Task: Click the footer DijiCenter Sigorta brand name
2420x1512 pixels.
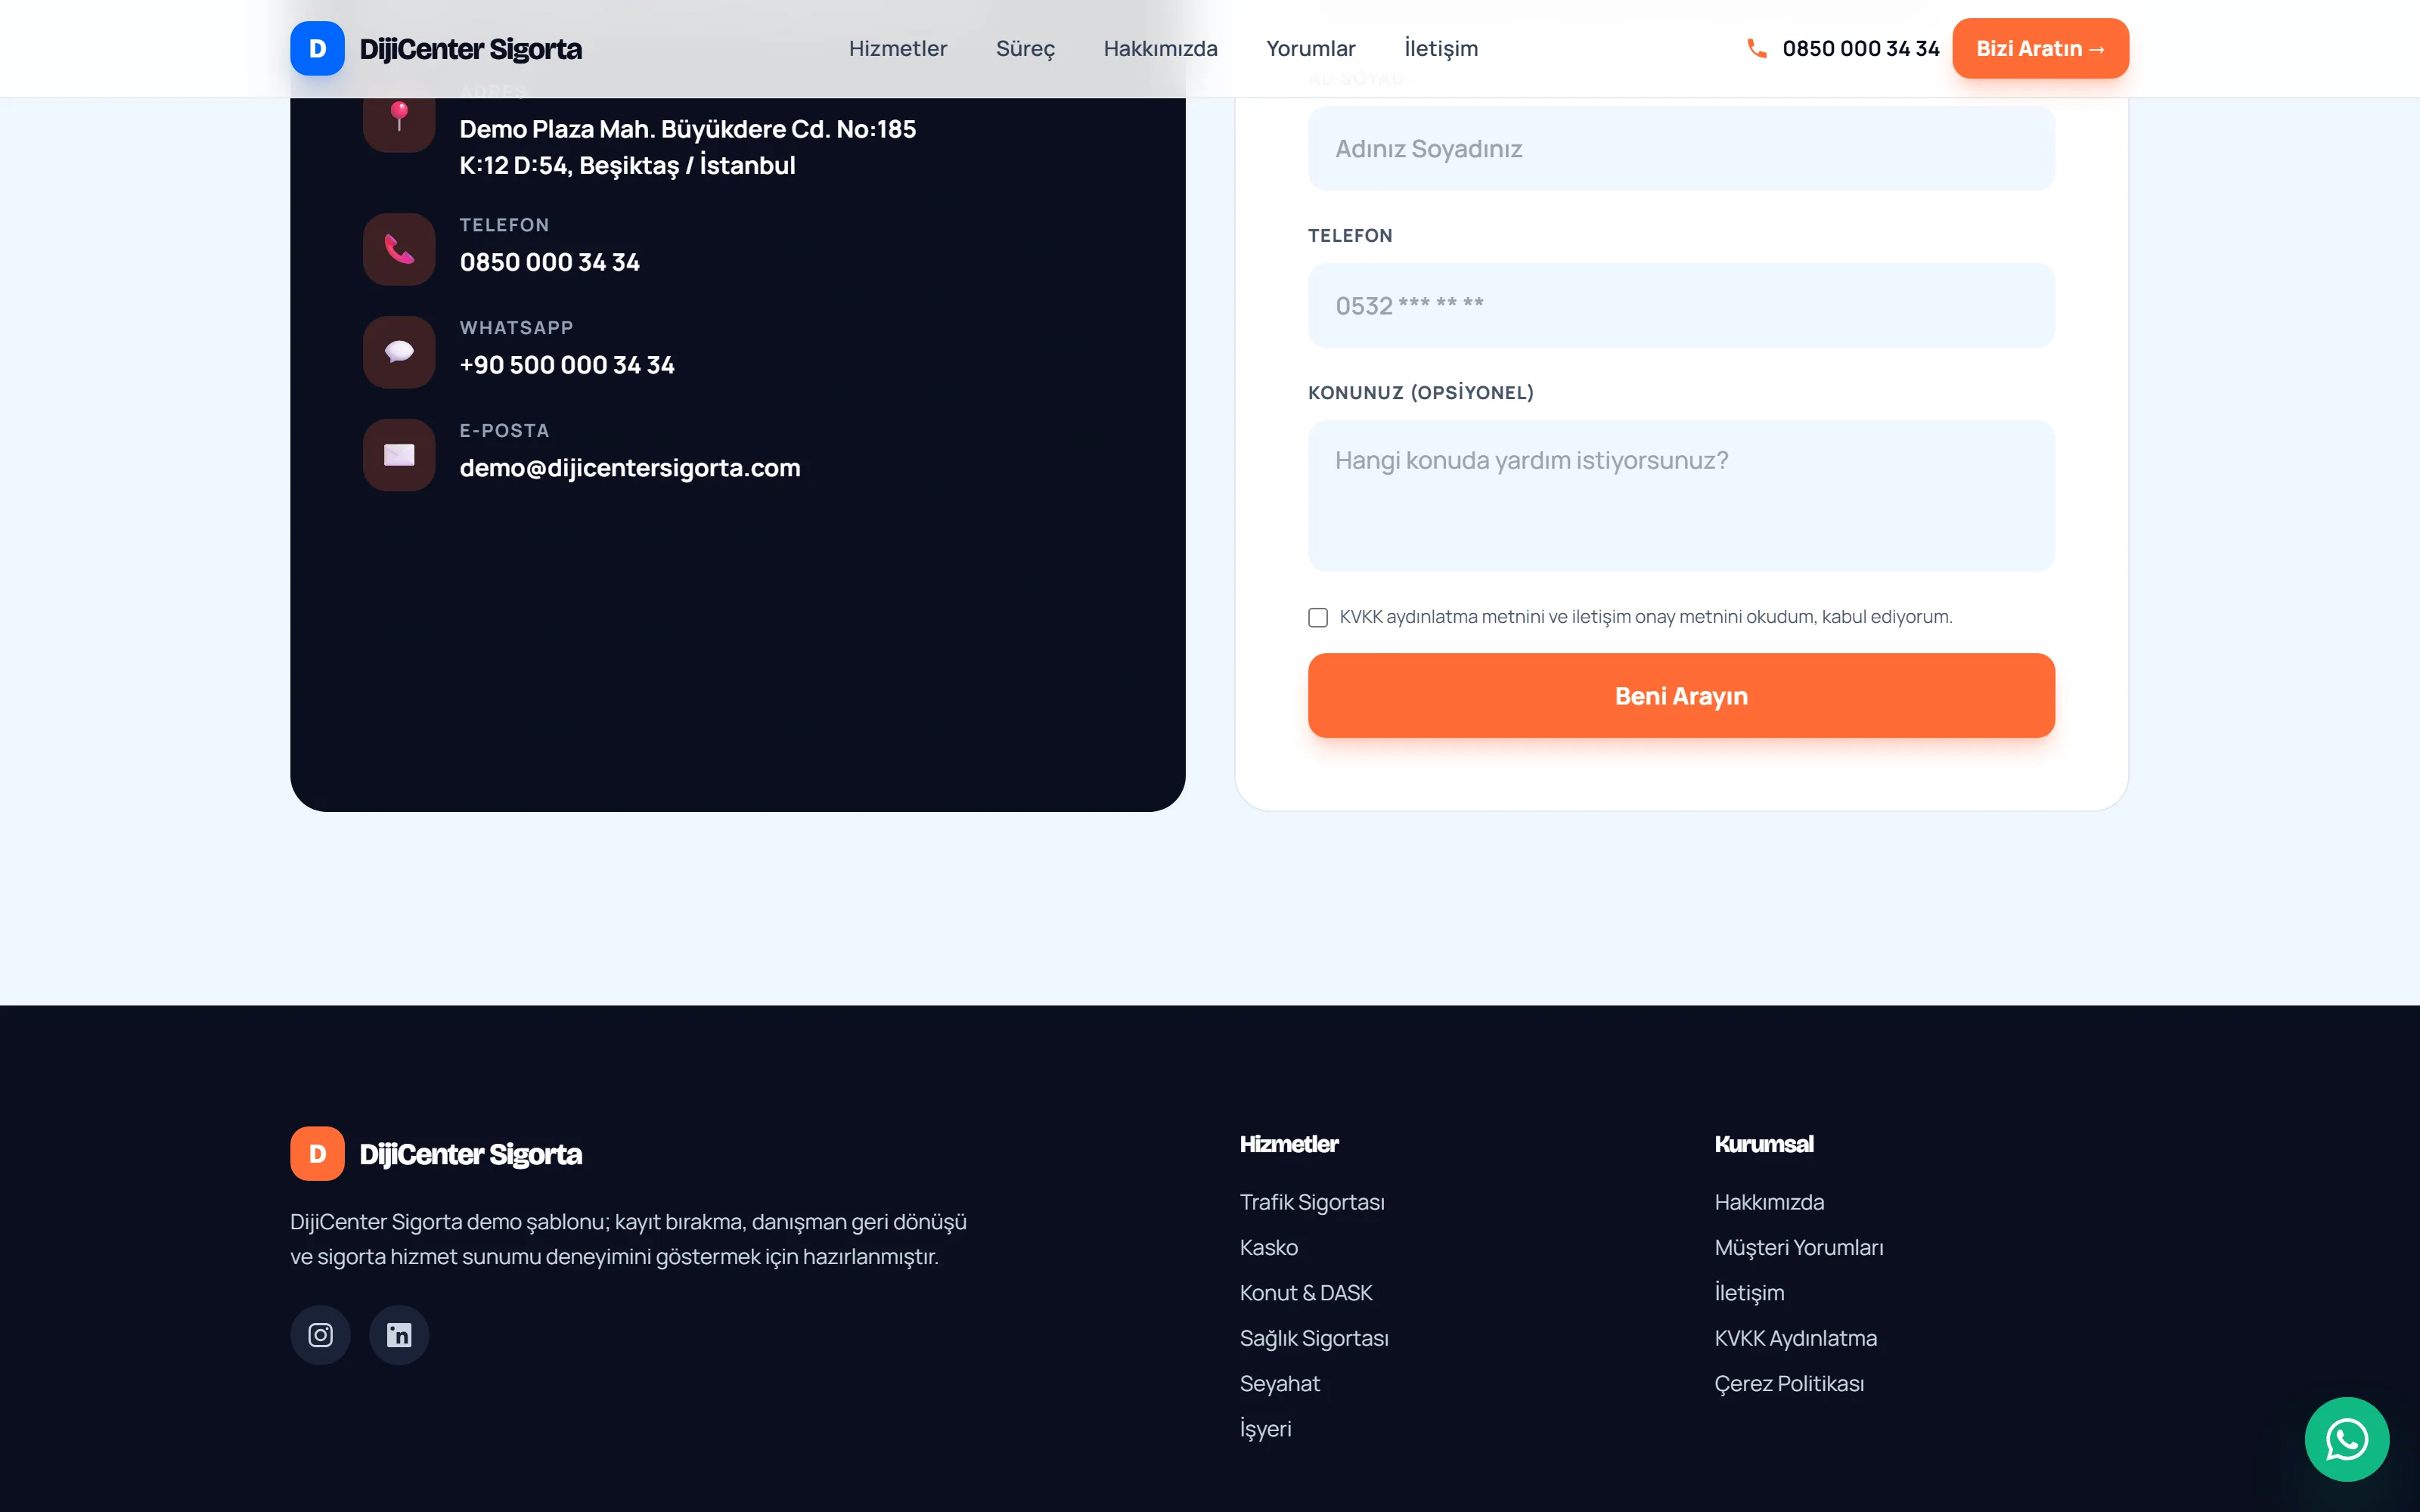Action: pyautogui.click(x=471, y=1154)
